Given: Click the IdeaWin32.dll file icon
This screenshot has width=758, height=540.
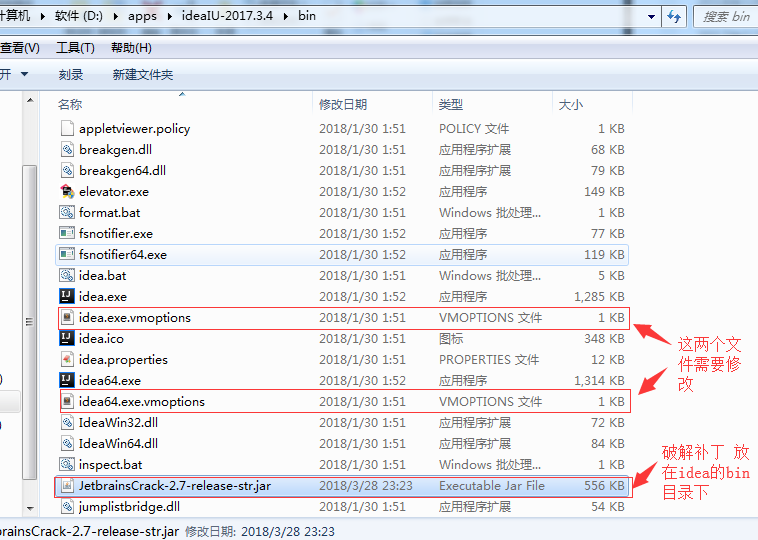Looking at the screenshot, I should coord(67,423).
